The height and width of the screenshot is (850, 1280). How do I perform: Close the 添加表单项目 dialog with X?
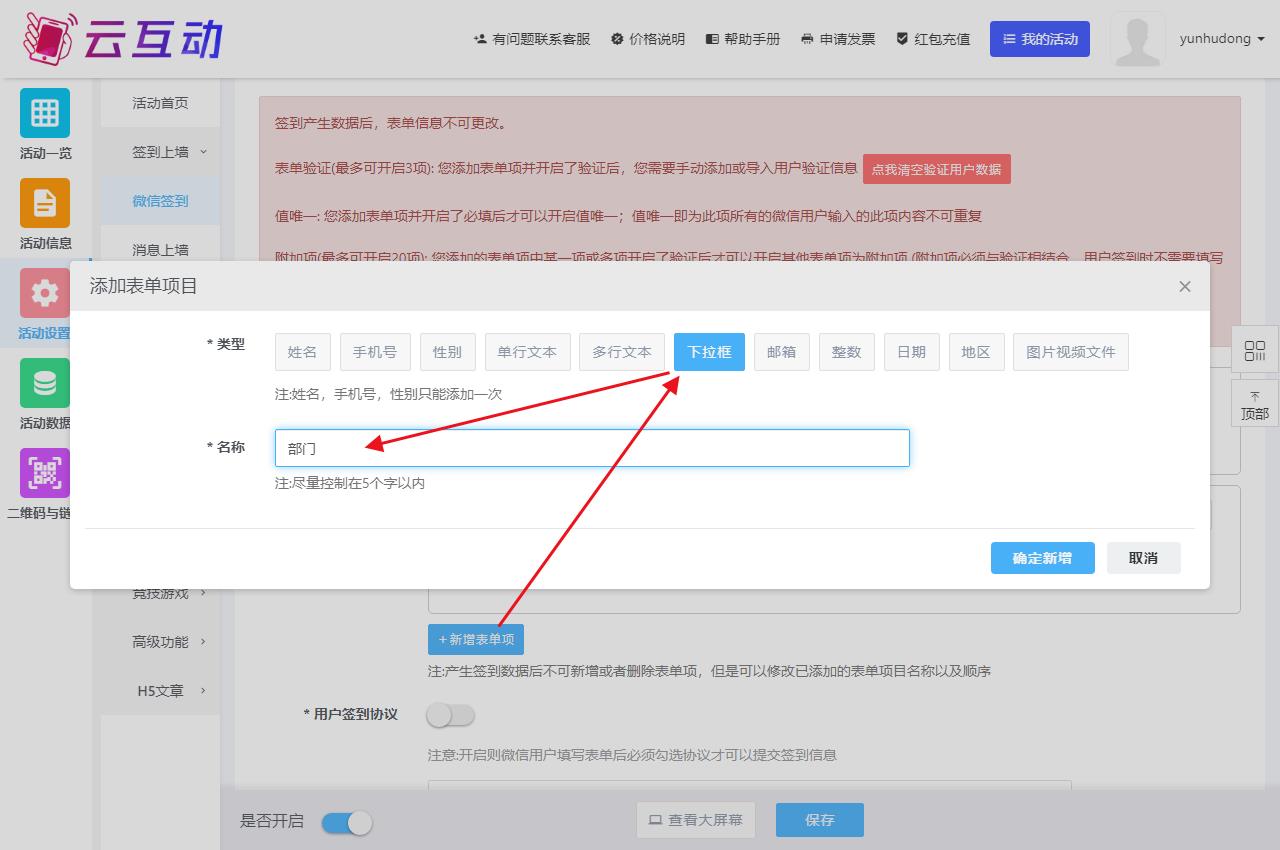coord(1185,287)
